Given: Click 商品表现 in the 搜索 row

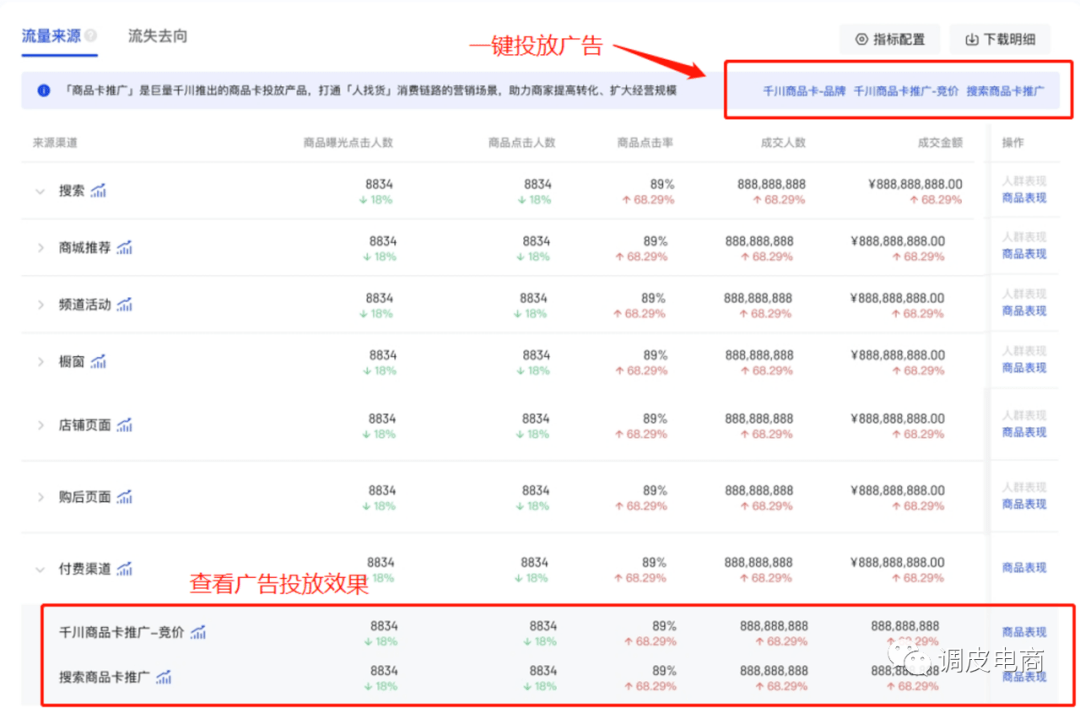Looking at the screenshot, I should [1024, 198].
